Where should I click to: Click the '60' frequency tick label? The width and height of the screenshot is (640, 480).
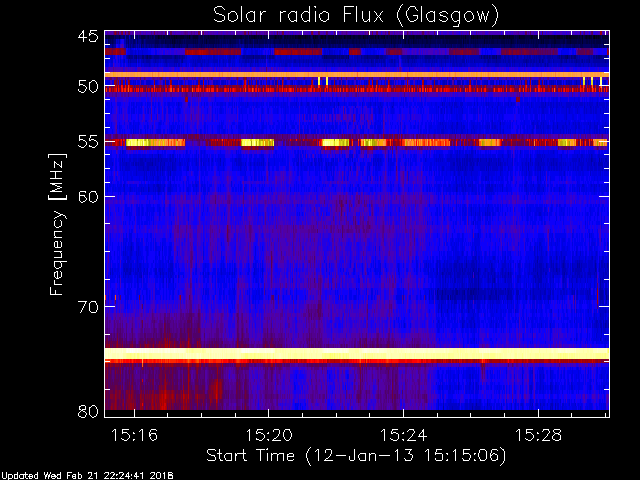[88, 197]
